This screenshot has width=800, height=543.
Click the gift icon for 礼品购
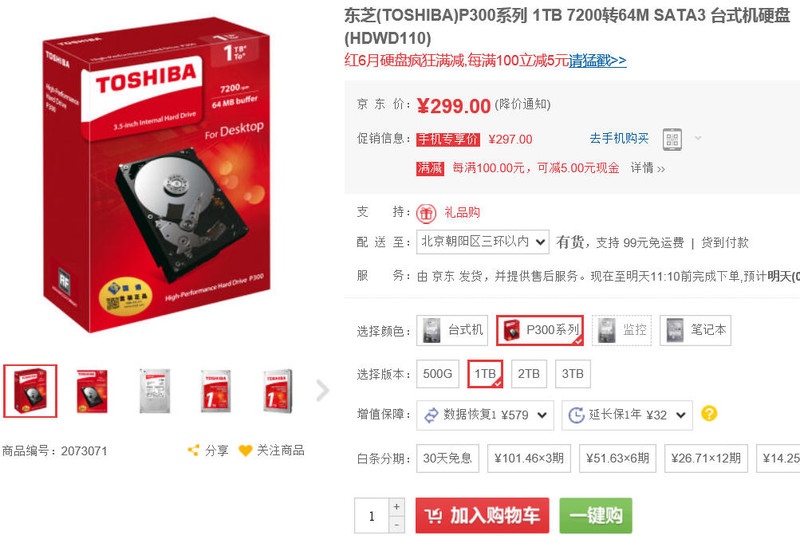tap(426, 213)
